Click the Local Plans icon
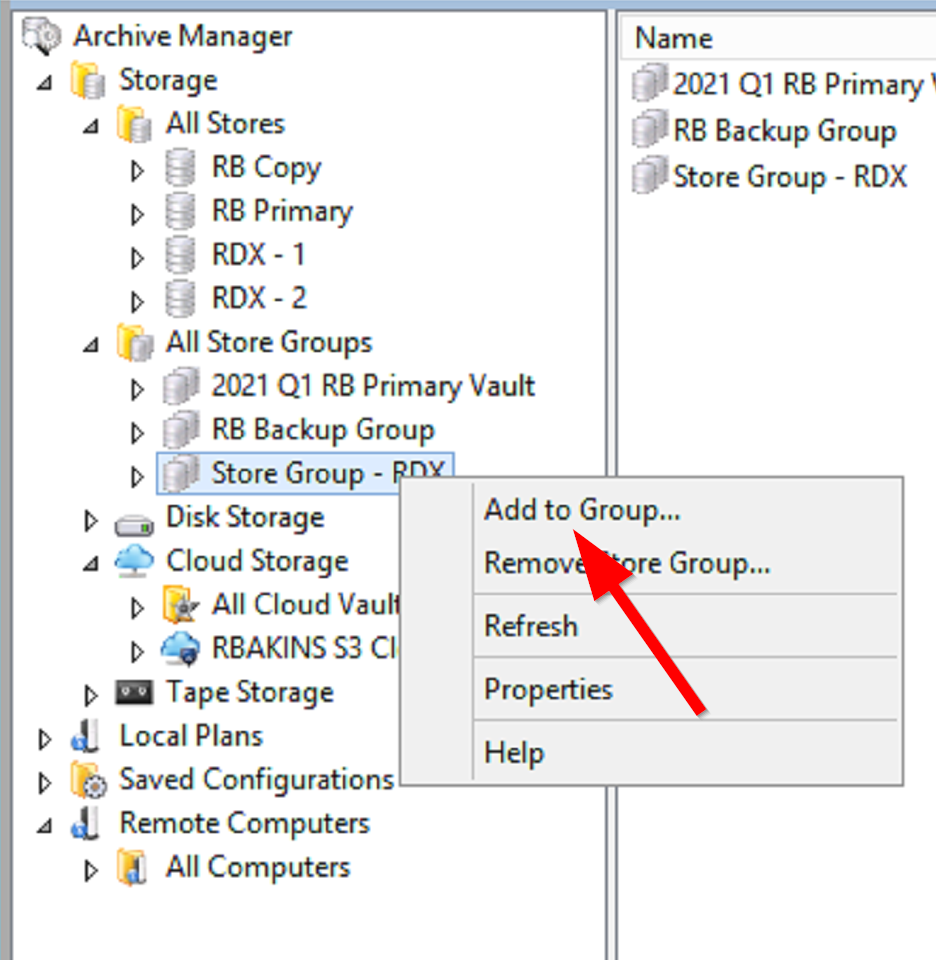 (85, 737)
